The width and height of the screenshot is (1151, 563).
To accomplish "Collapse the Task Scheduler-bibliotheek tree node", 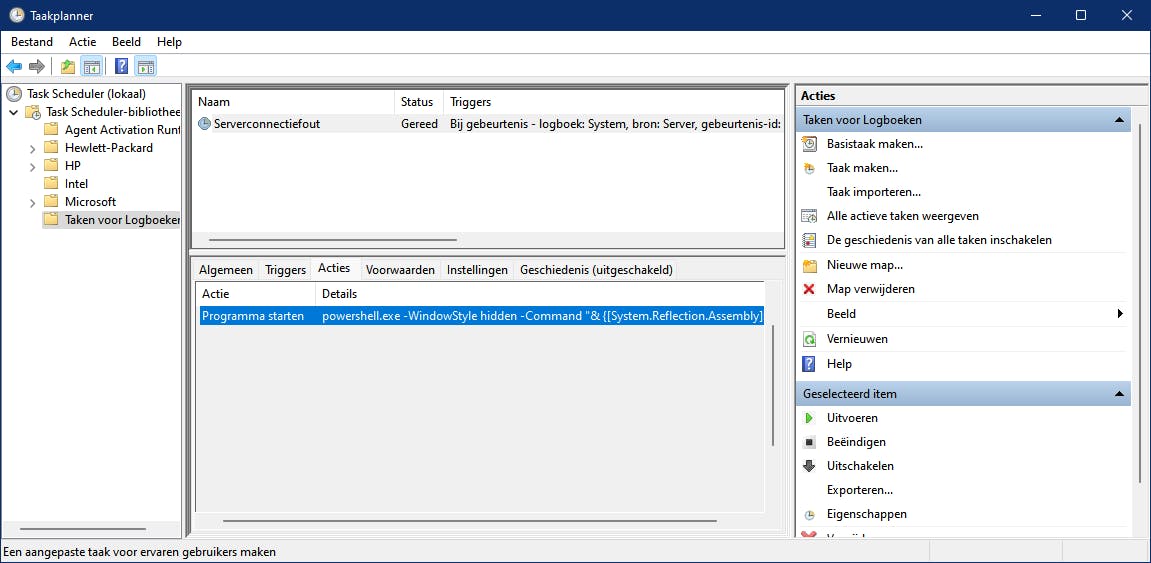I will 13,112.
